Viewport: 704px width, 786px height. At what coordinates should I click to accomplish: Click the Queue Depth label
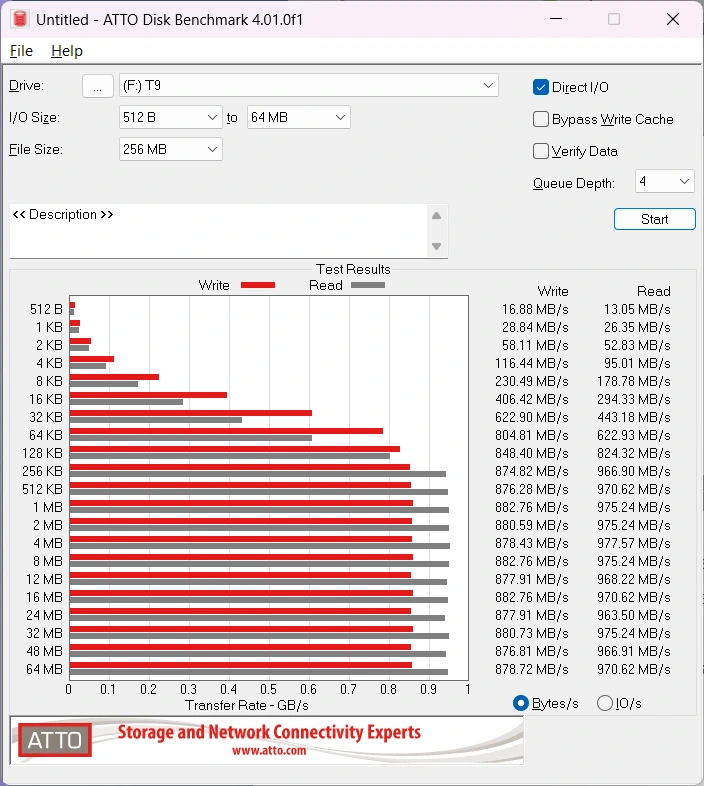click(574, 183)
